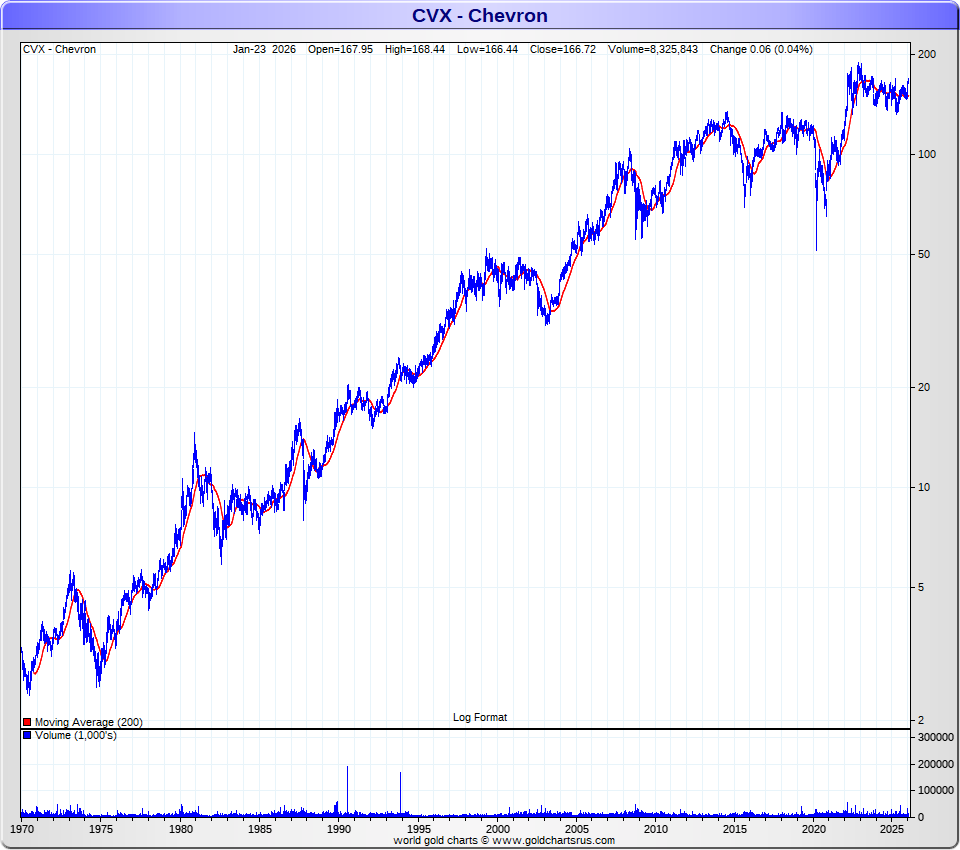Screen dimensions: 960x850
Task: Click the 2000 year axis label
Action: 498,829
